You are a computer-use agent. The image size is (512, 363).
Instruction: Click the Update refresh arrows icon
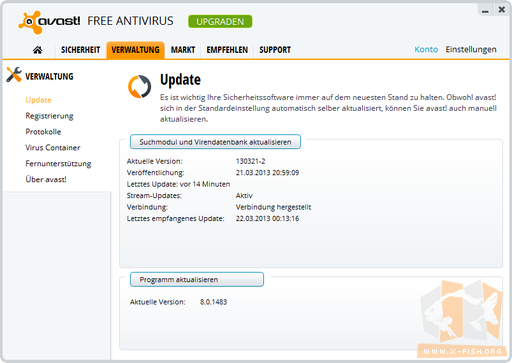click(x=139, y=86)
